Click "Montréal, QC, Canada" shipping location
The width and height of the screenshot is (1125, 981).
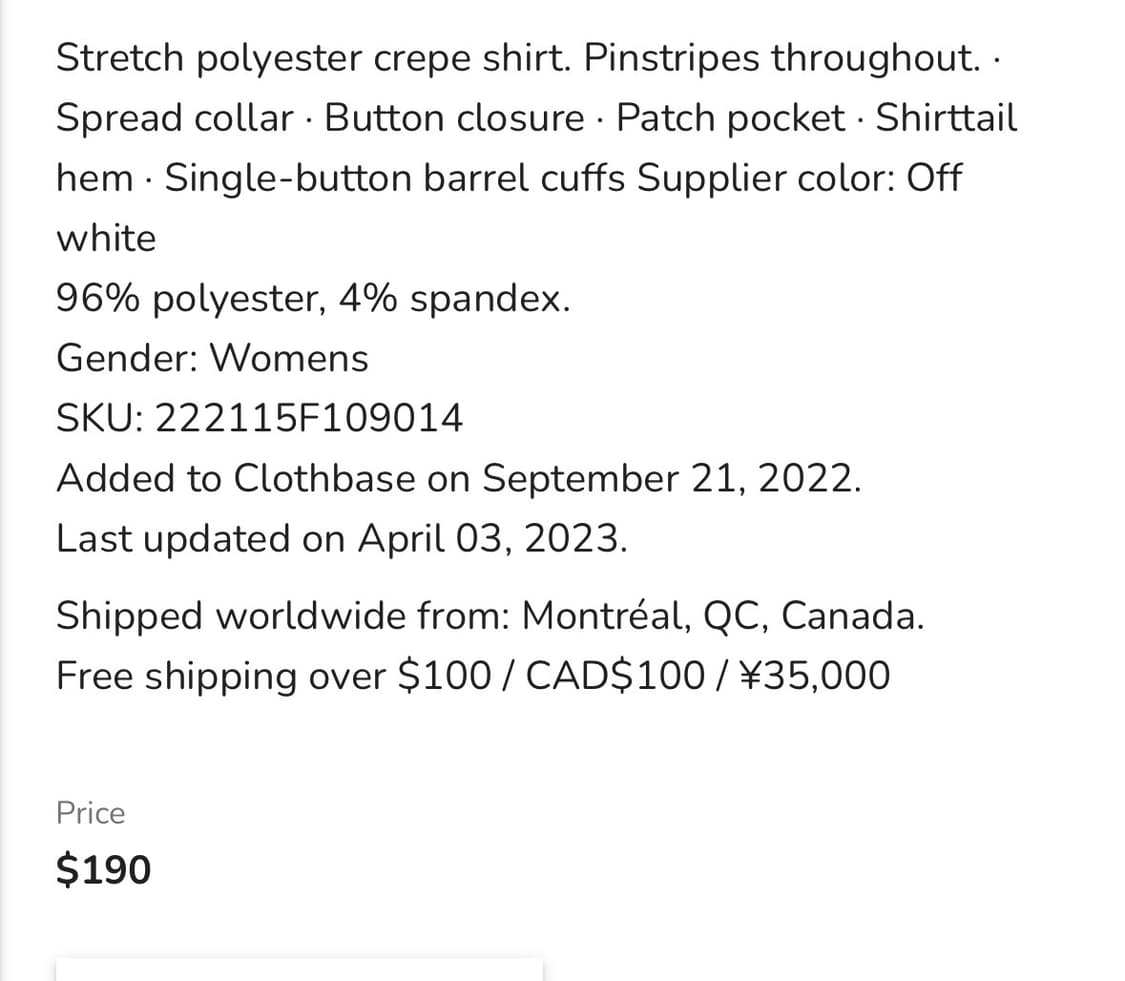(723, 615)
